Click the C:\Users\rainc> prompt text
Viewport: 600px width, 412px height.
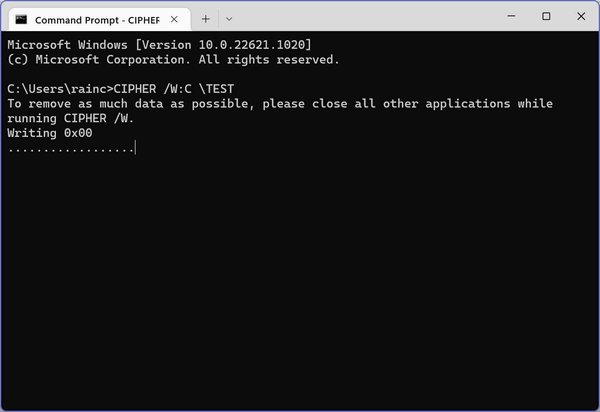pos(60,89)
